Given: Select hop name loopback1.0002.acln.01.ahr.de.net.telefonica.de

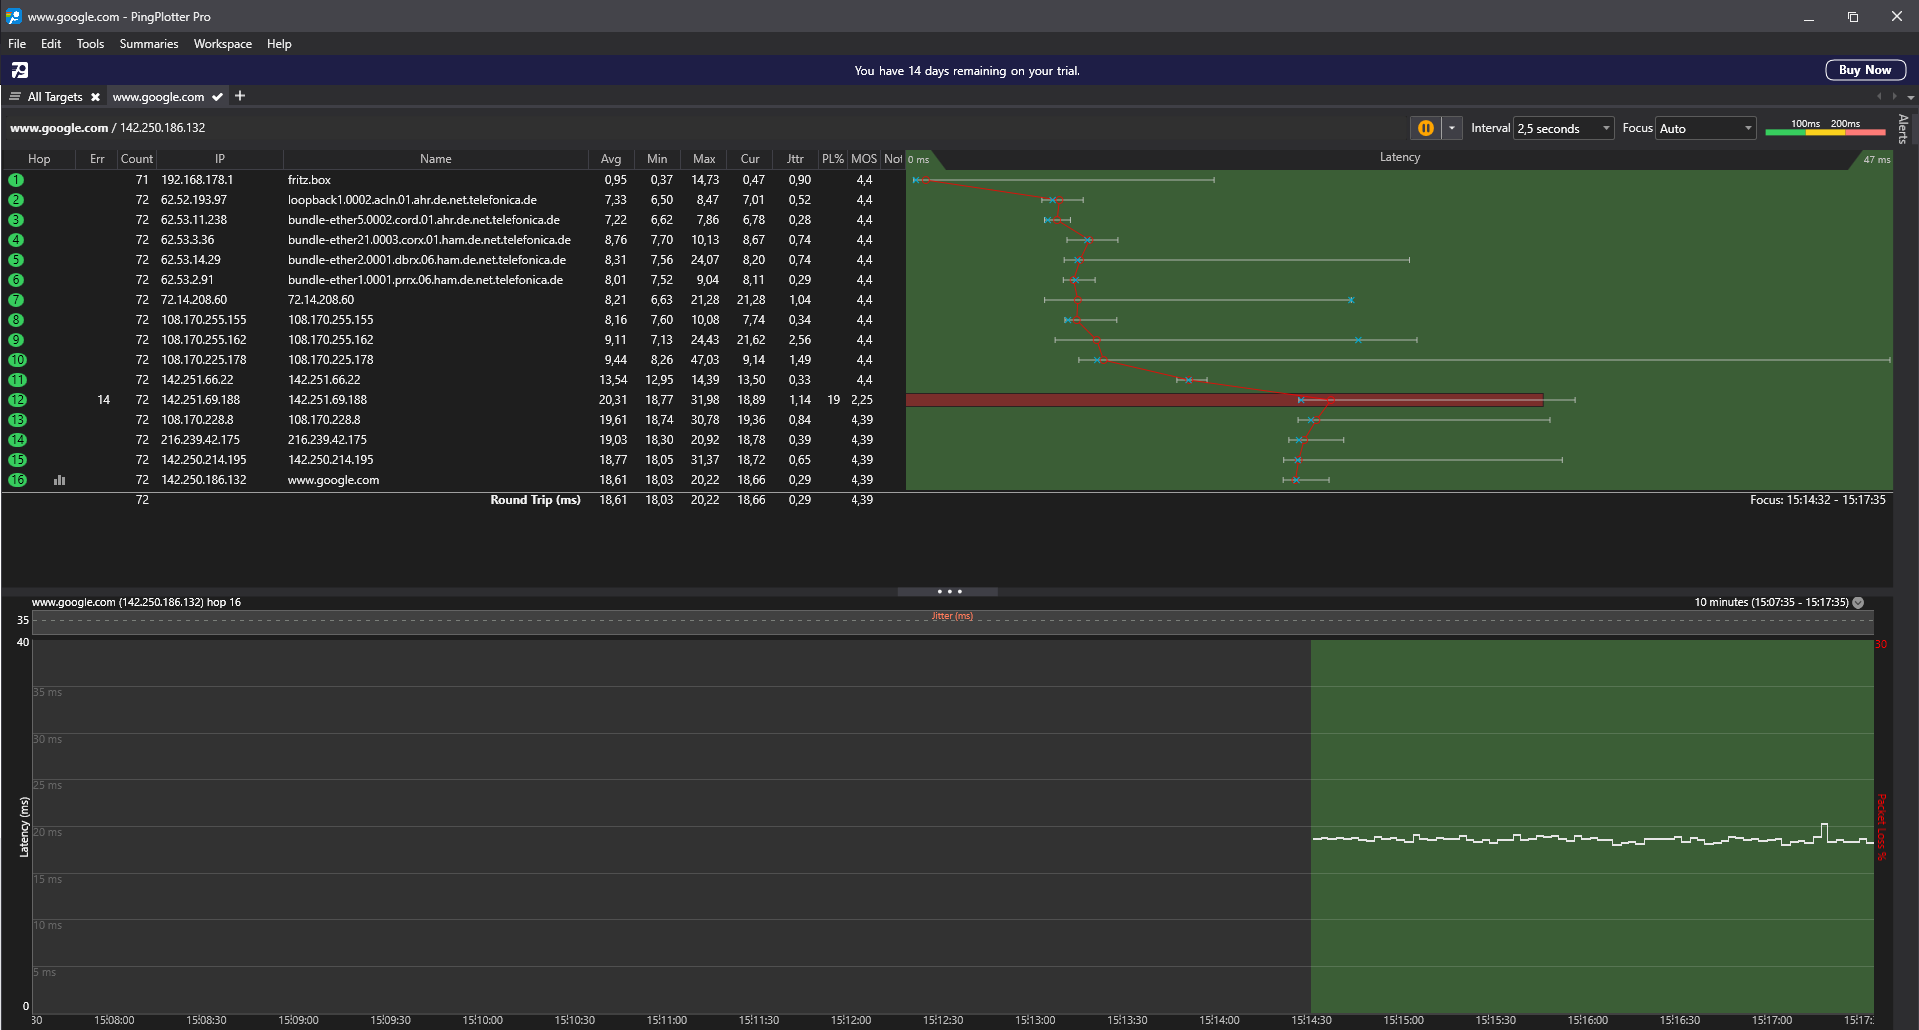Looking at the screenshot, I should click(x=412, y=200).
